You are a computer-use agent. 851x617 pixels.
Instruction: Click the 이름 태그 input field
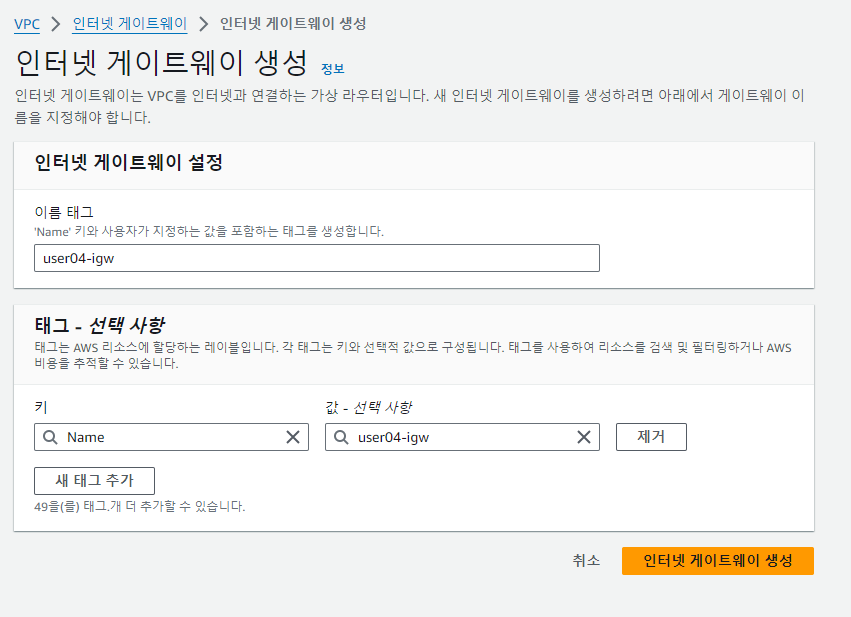317,258
